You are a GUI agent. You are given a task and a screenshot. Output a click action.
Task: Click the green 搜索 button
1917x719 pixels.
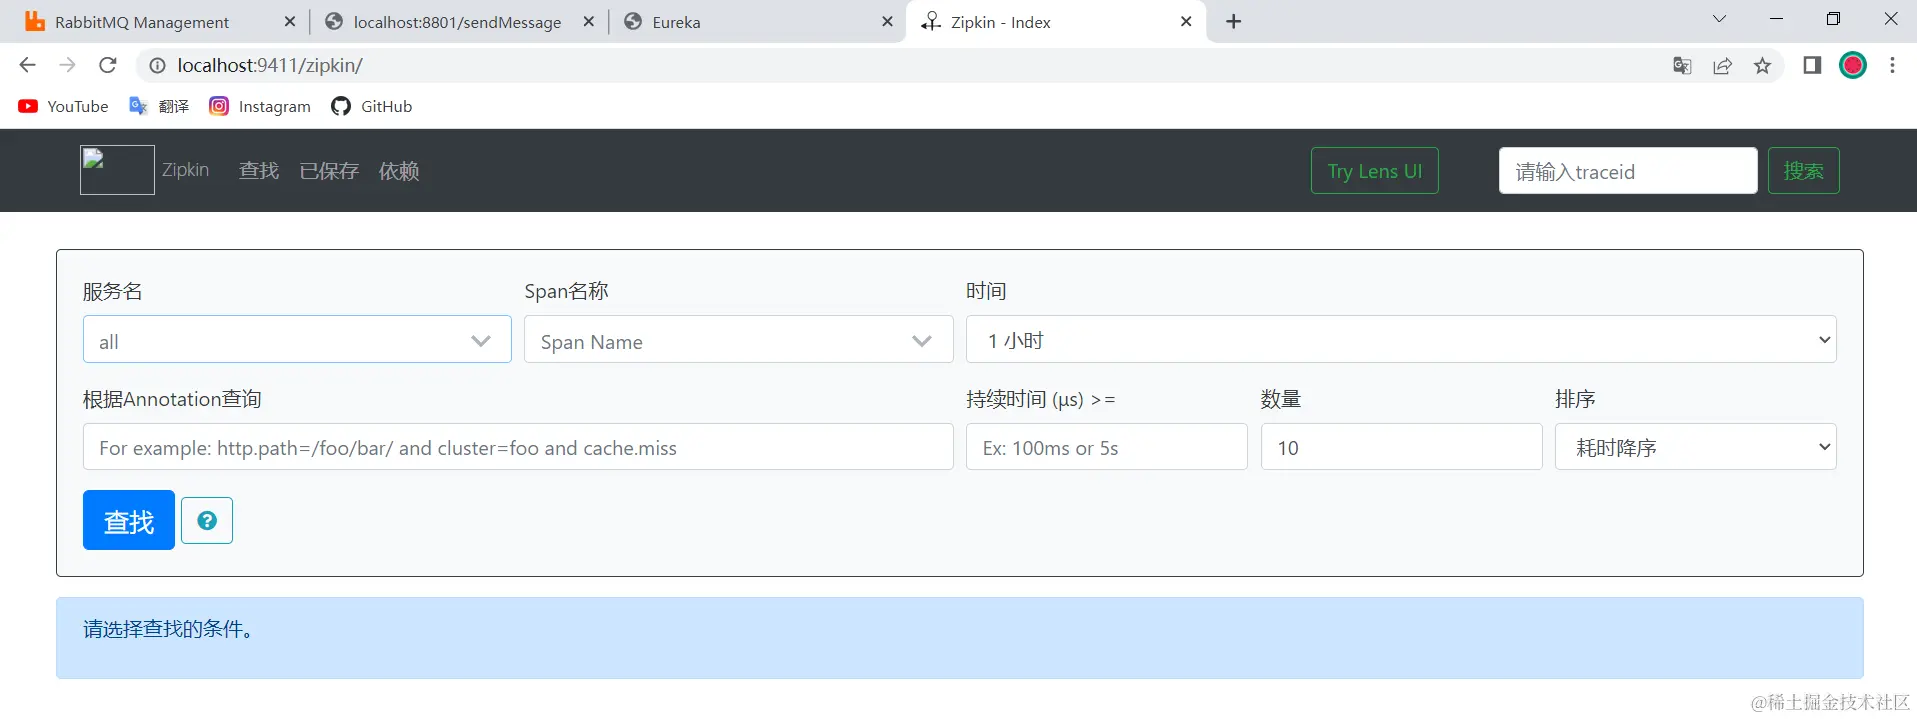(1804, 171)
